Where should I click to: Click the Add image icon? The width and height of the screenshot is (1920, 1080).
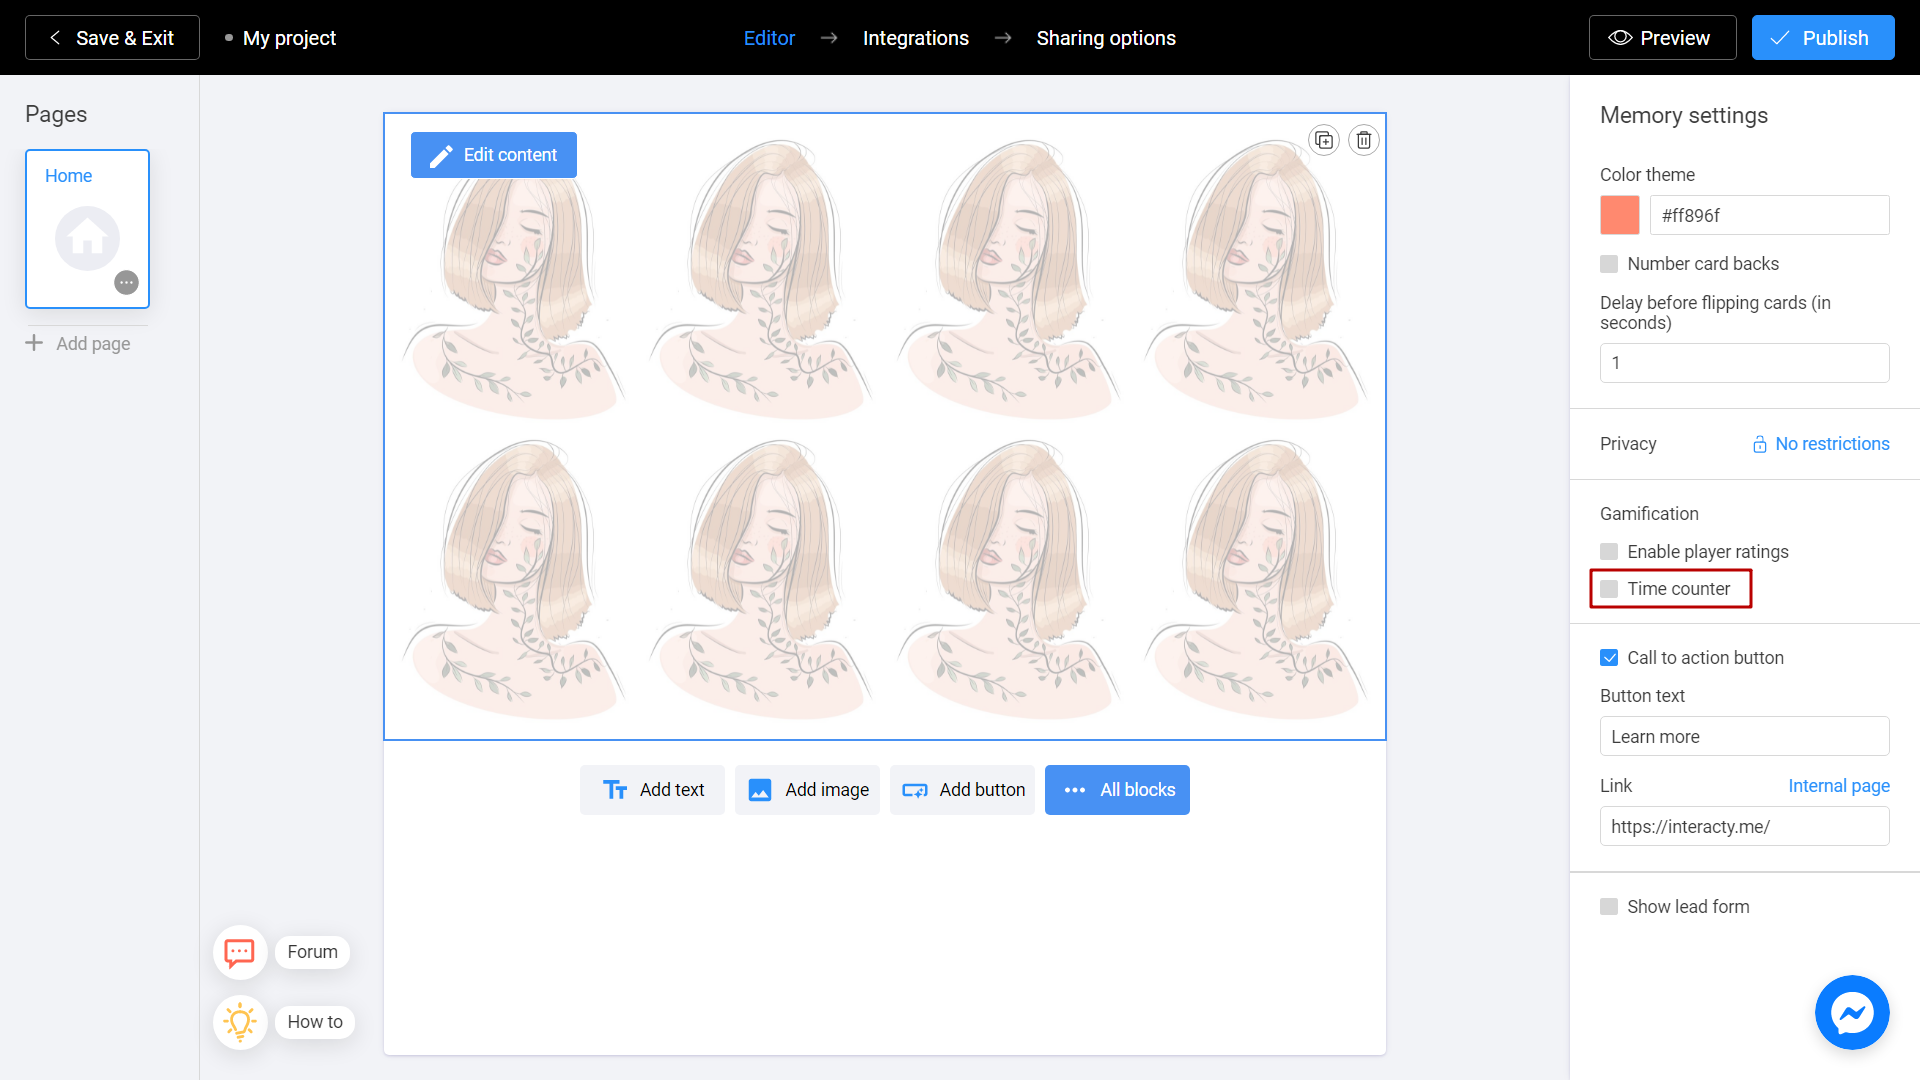pyautogui.click(x=761, y=789)
